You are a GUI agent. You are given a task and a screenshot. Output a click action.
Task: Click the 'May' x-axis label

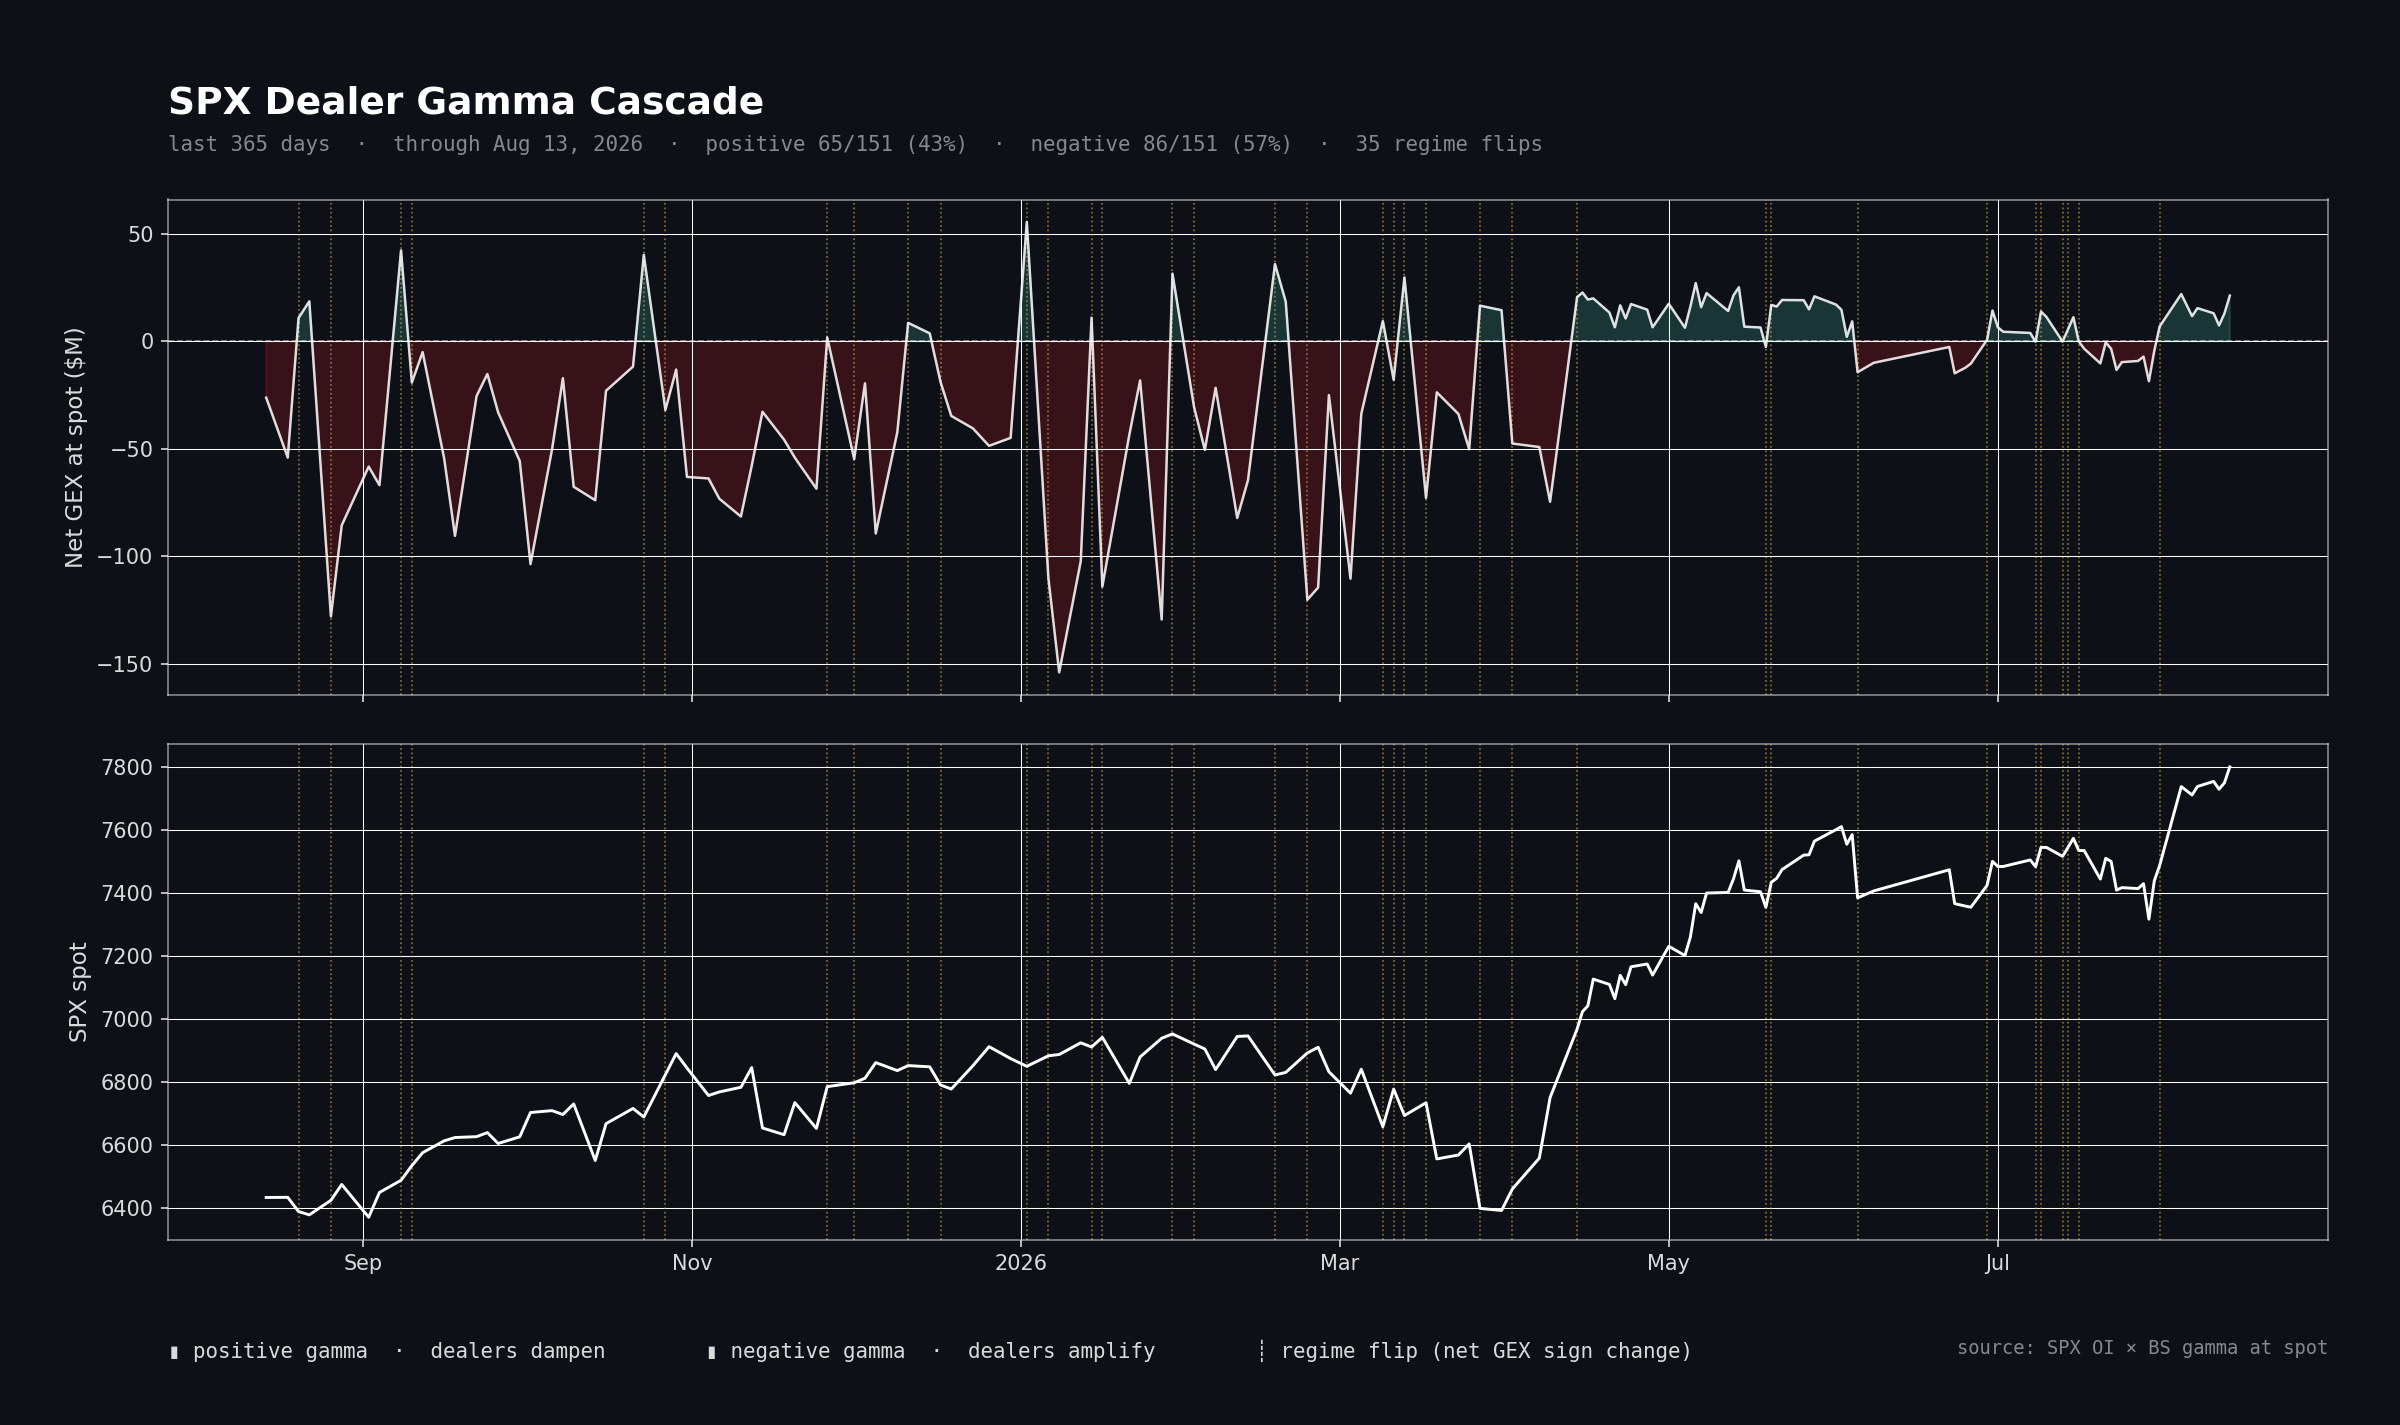(1669, 1263)
